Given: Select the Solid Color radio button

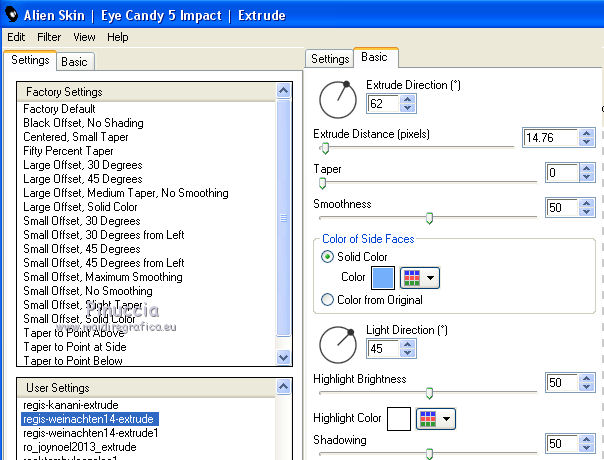Looking at the screenshot, I should [327, 257].
